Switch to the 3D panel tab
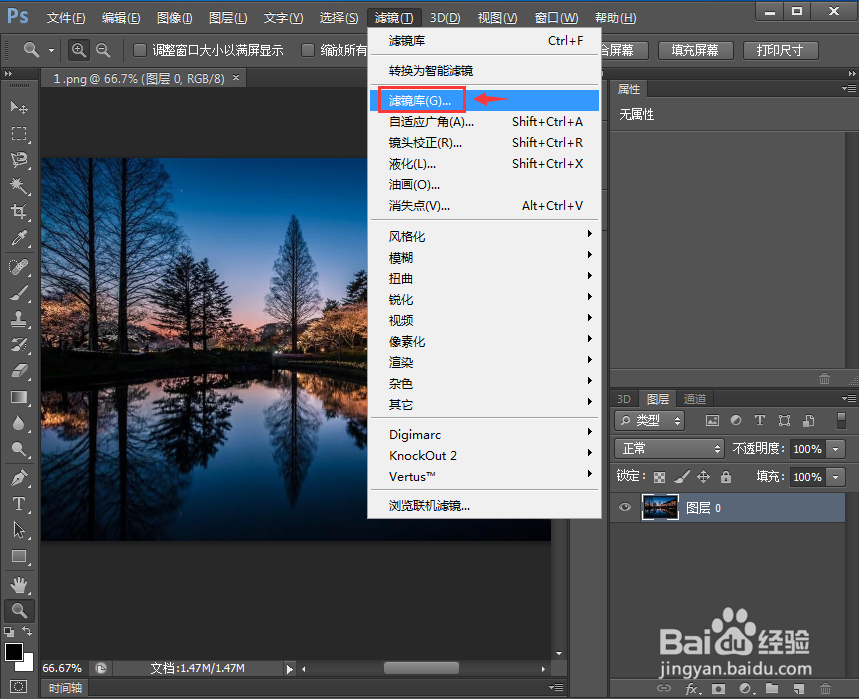 coord(624,399)
